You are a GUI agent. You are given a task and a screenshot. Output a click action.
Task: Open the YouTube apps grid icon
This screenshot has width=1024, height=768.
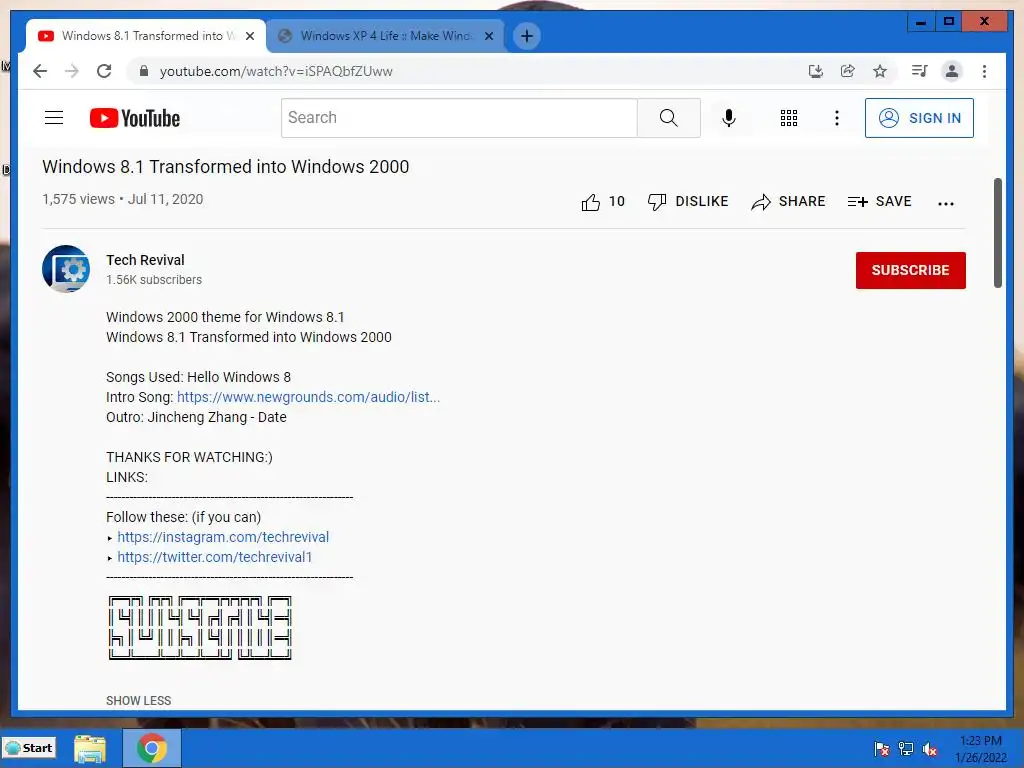click(x=789, y=118)
